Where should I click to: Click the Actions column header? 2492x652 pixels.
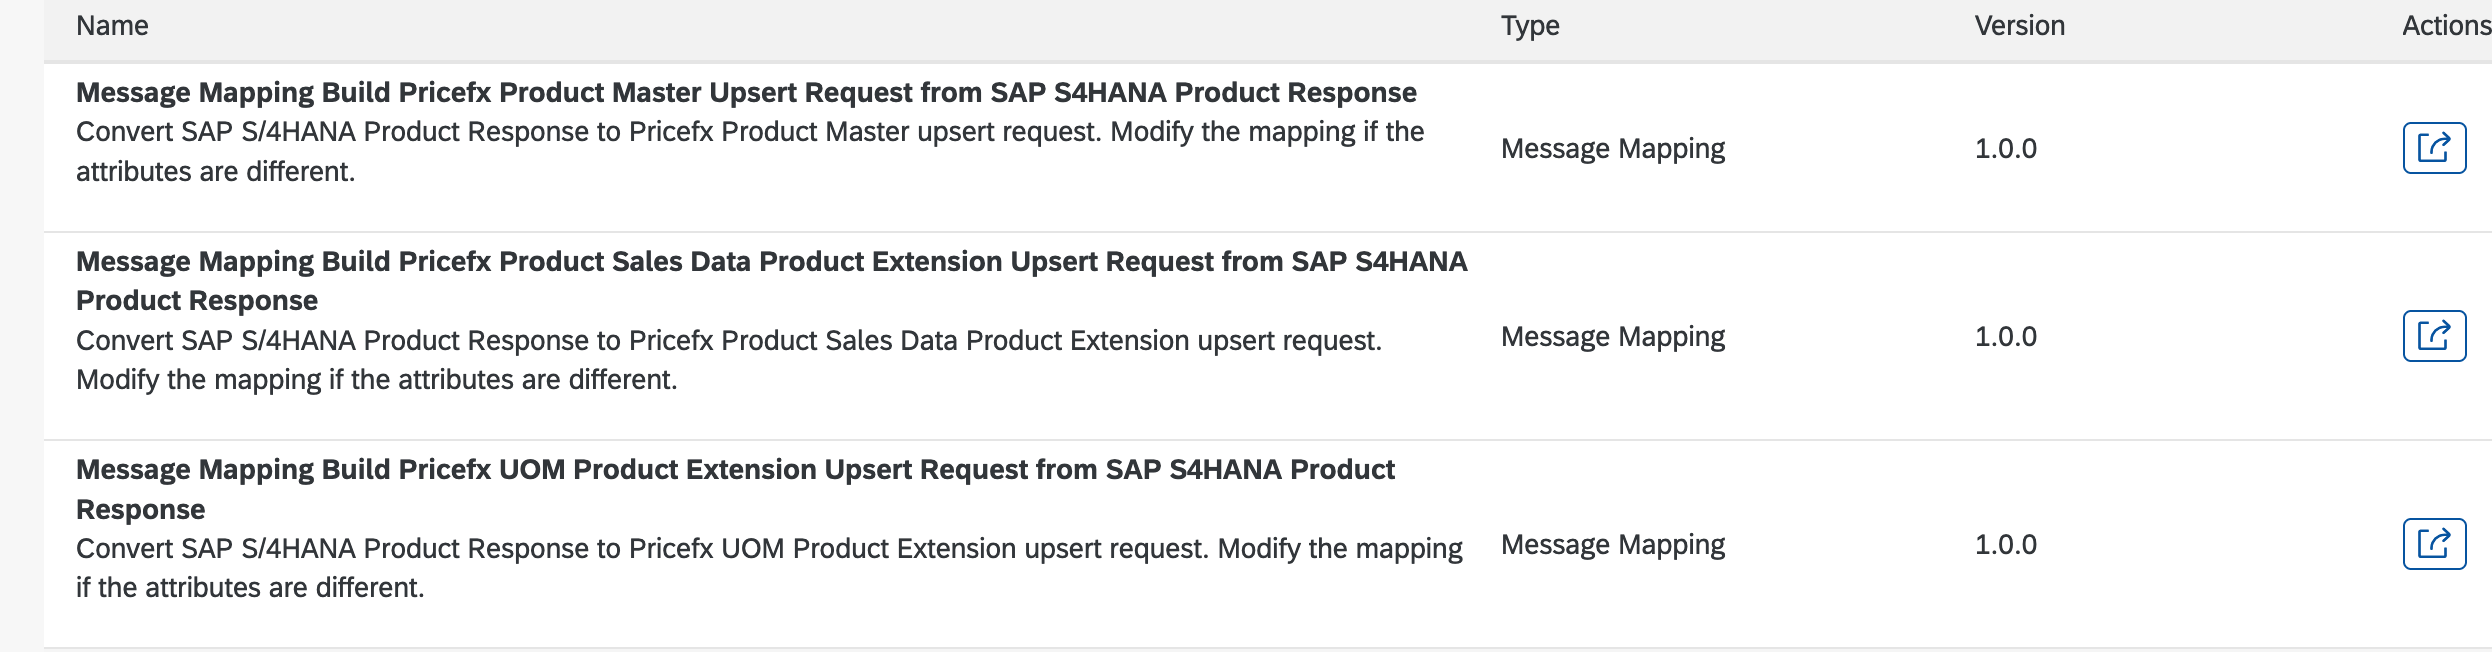[2444, 26]
